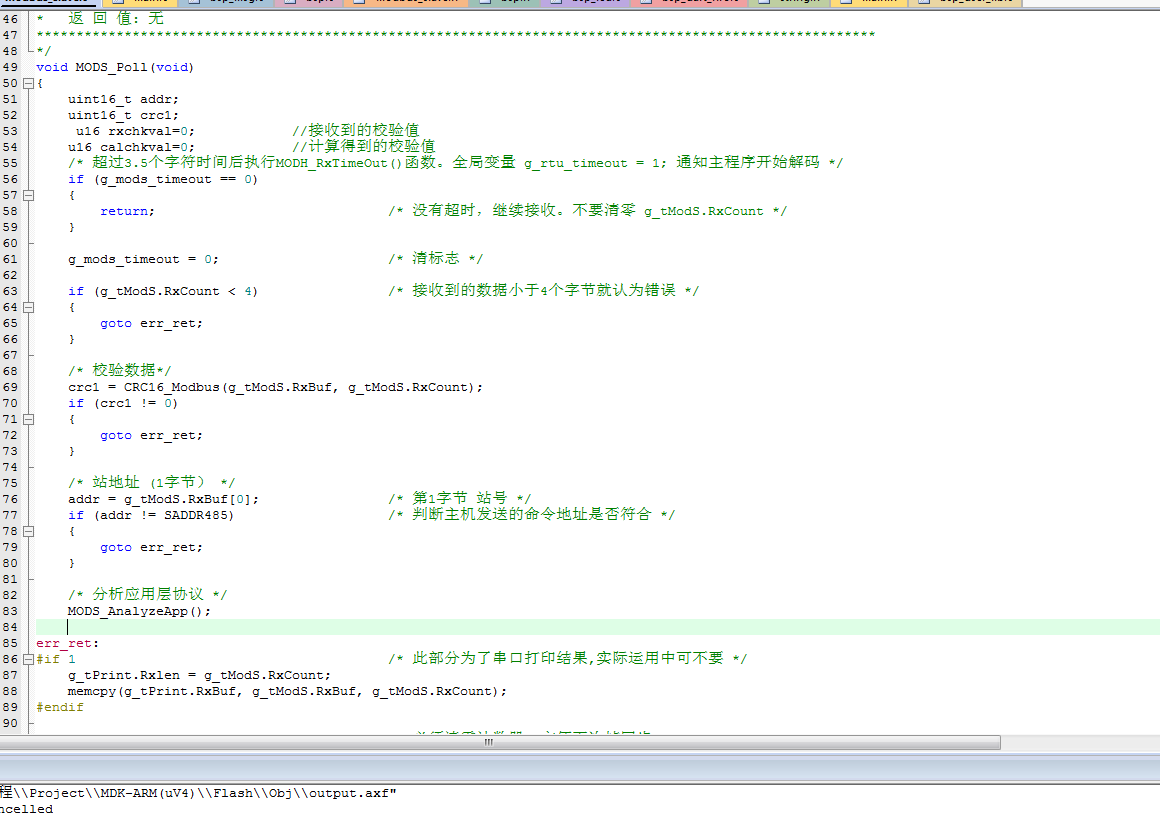Click the 'err_ret:' label

pos(67,643)
